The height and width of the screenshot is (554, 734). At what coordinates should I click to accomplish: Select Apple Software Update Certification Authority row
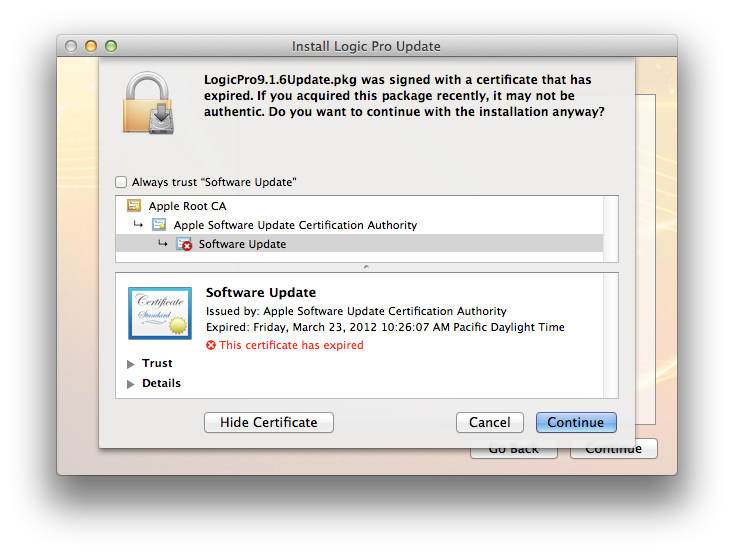tap(359, 225)
